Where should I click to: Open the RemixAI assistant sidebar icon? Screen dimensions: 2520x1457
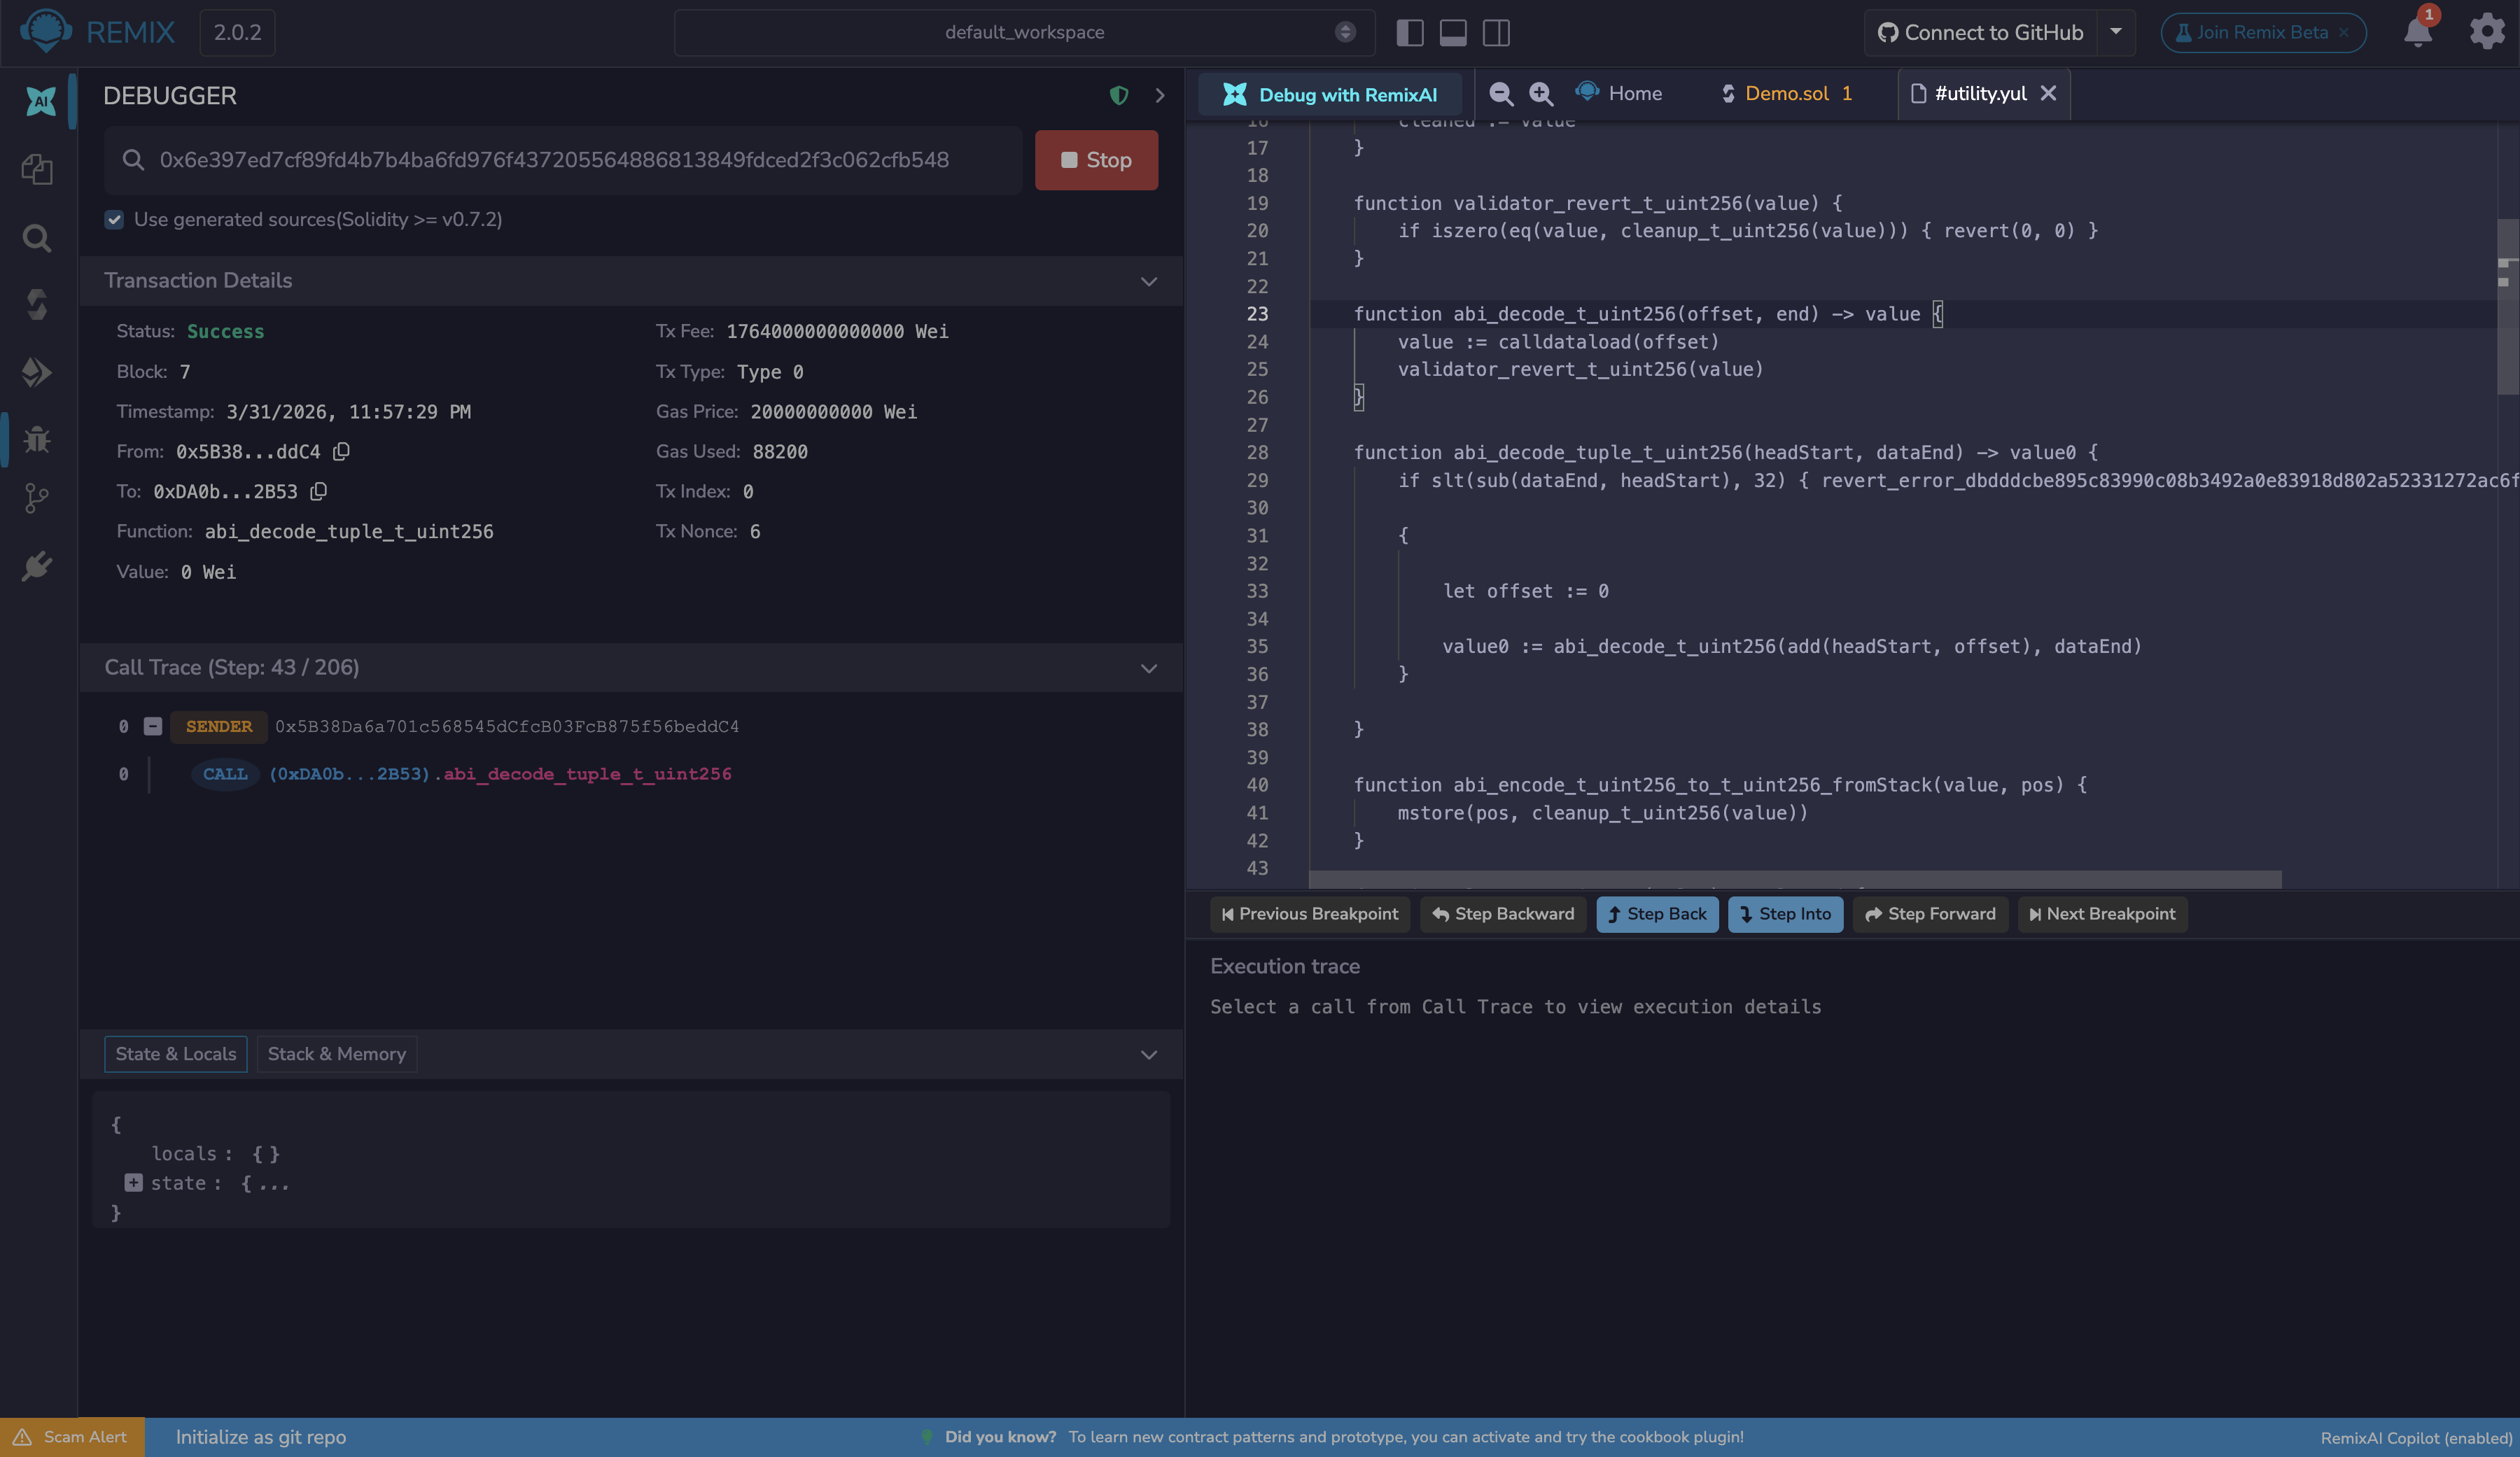tap(40, 100)
